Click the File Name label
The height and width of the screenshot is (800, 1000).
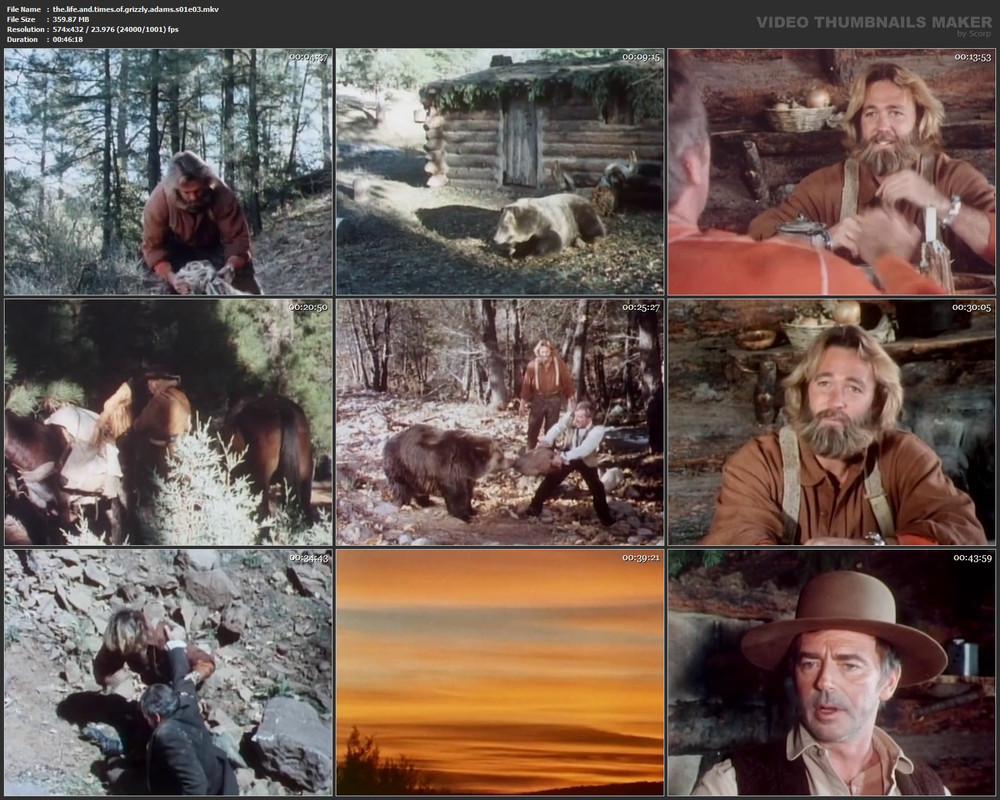pos(24,9)
